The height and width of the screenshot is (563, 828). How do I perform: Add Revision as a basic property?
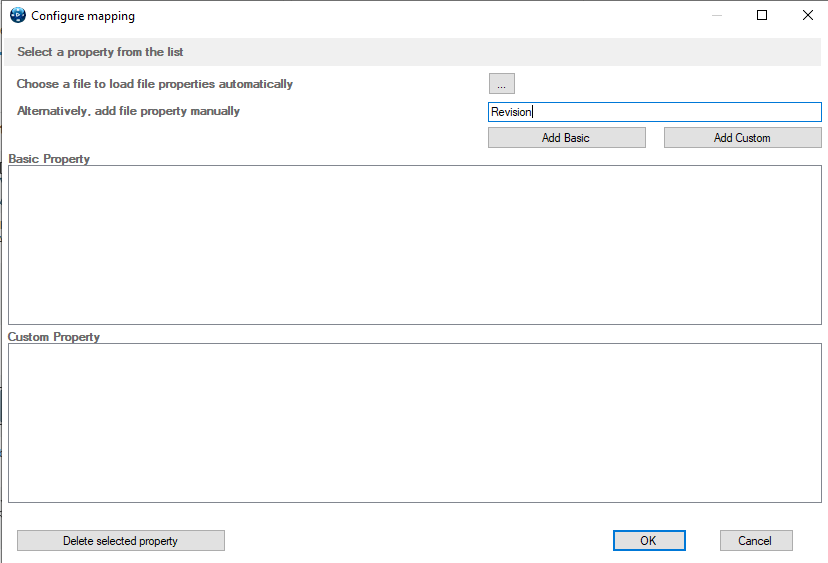[567, 138]
